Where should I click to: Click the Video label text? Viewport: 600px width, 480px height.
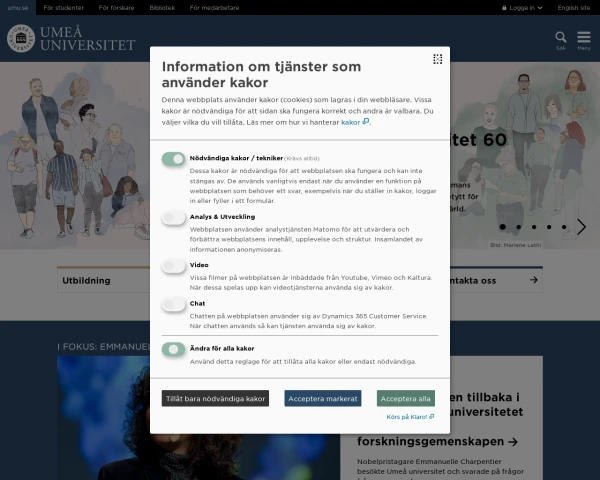(199, 265)
